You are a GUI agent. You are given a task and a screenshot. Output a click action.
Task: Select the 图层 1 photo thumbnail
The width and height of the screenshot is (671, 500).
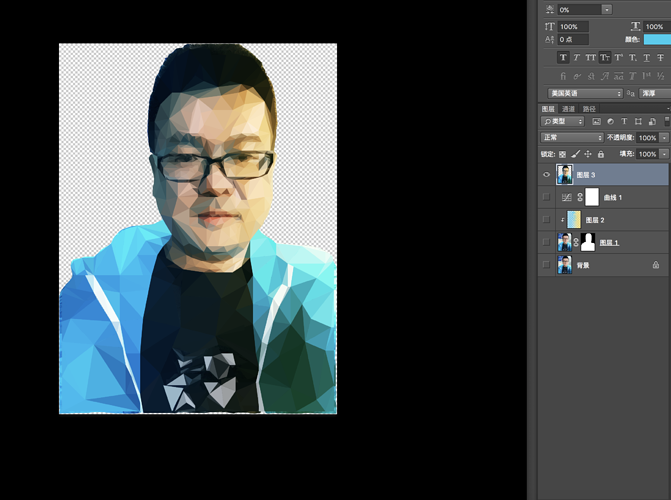[564, 242]
